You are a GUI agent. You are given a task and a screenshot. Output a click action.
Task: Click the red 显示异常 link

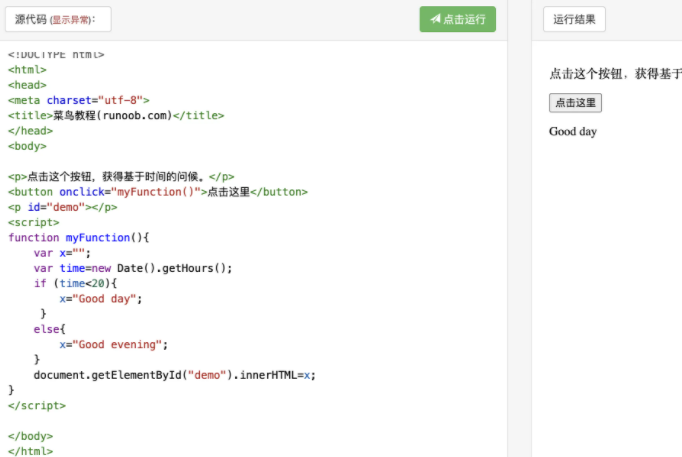pyautogui.click(x=70, y=20)
